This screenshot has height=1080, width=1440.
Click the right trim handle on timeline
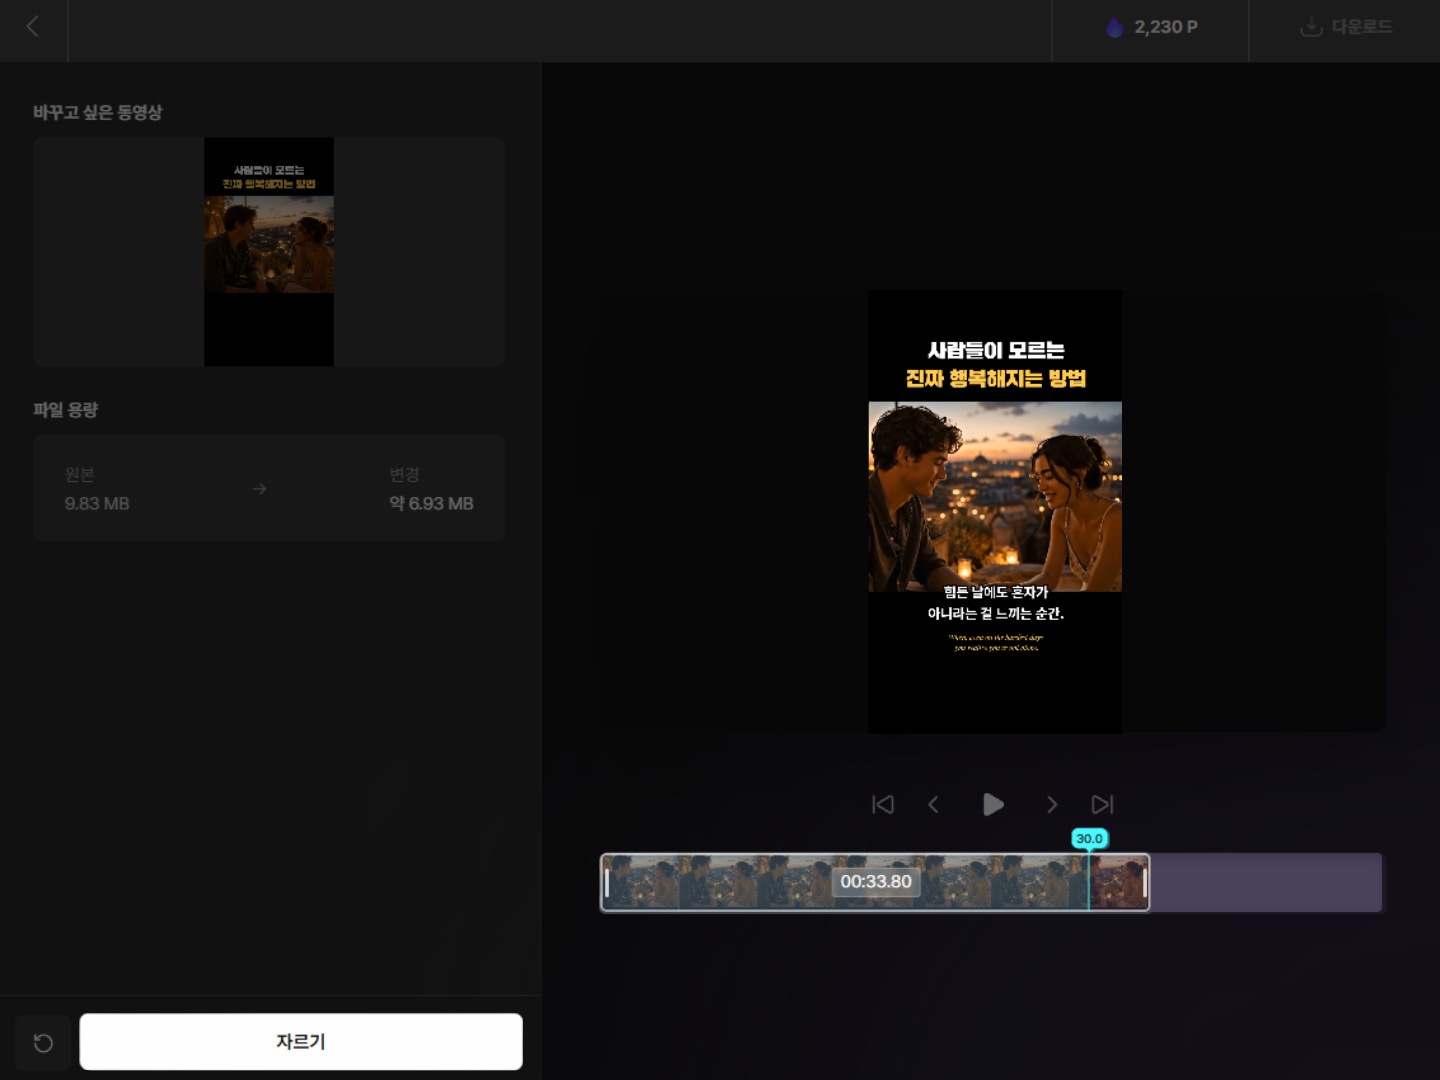point(1145,882)
